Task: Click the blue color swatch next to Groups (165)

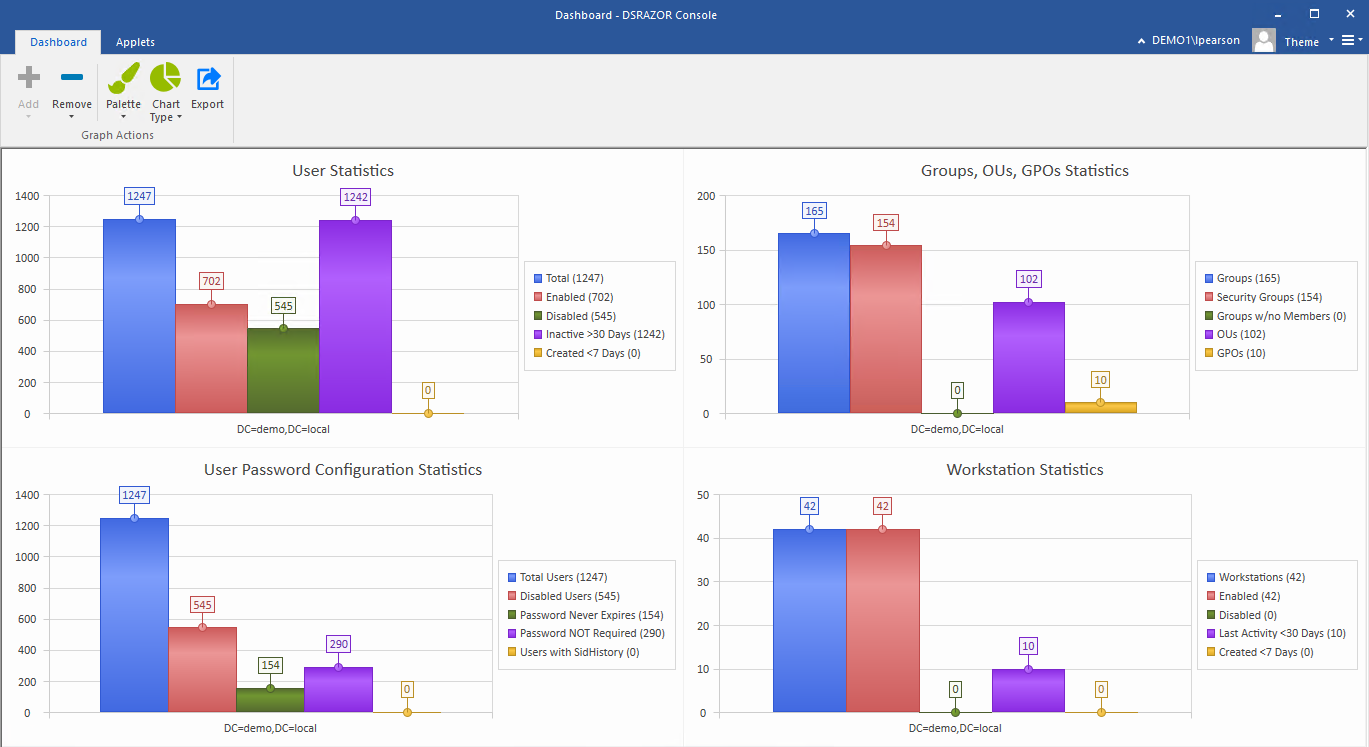Action: (1208, 278)
